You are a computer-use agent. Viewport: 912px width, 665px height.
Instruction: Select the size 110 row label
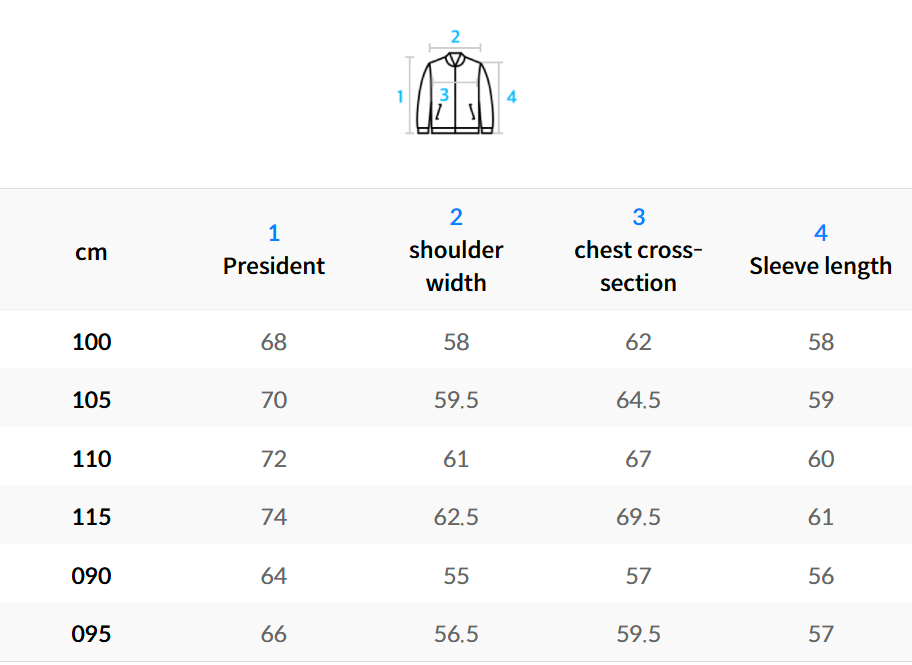(x=91, y=459)
